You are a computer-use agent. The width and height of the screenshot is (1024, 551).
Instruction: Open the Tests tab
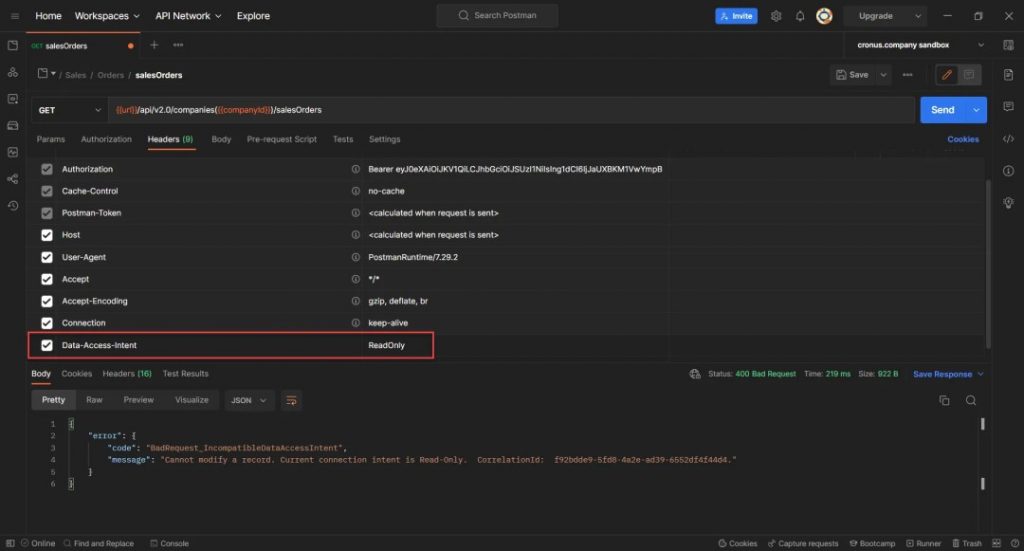coord(342,139)
